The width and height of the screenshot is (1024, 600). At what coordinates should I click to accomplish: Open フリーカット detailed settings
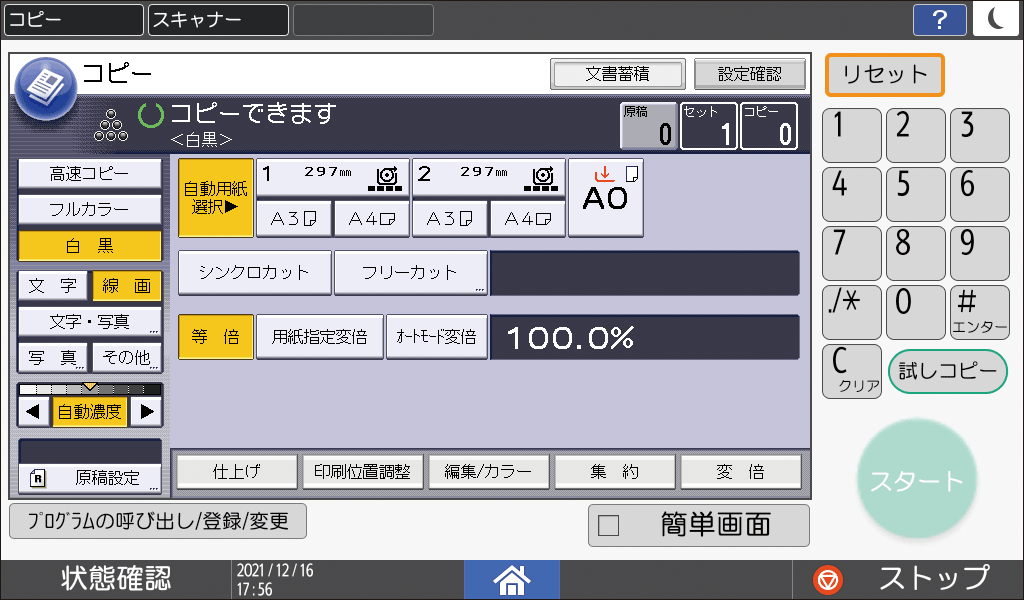(x=410, y=272)
